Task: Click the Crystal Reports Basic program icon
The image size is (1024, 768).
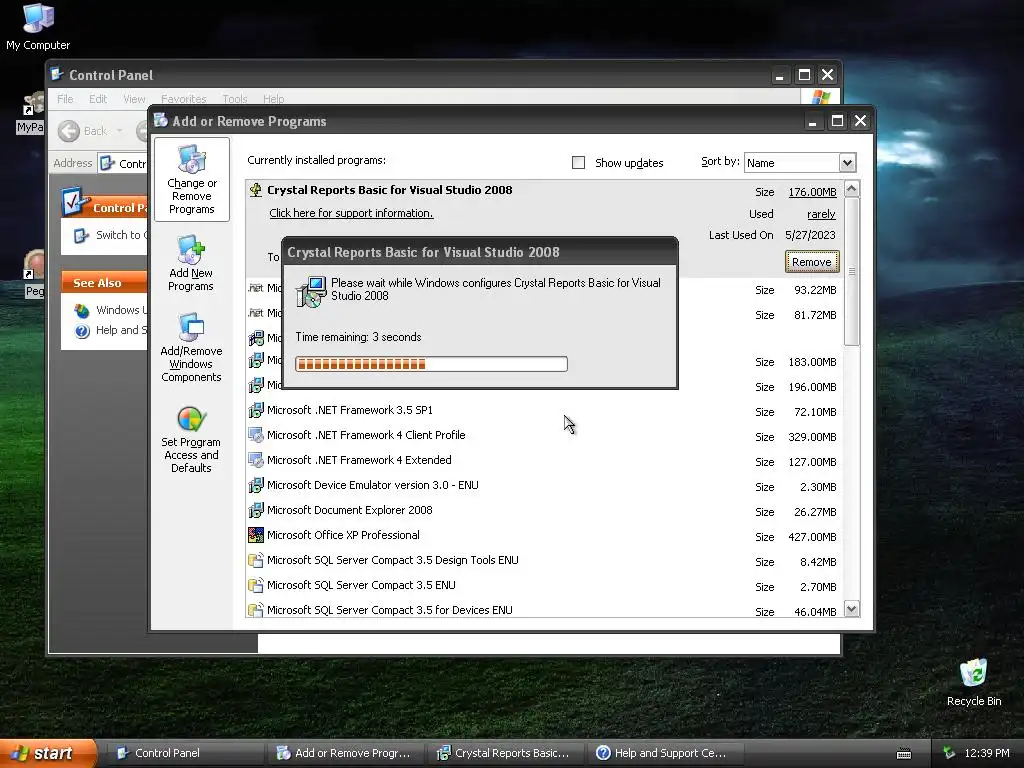Action: [x=256, y=190]
